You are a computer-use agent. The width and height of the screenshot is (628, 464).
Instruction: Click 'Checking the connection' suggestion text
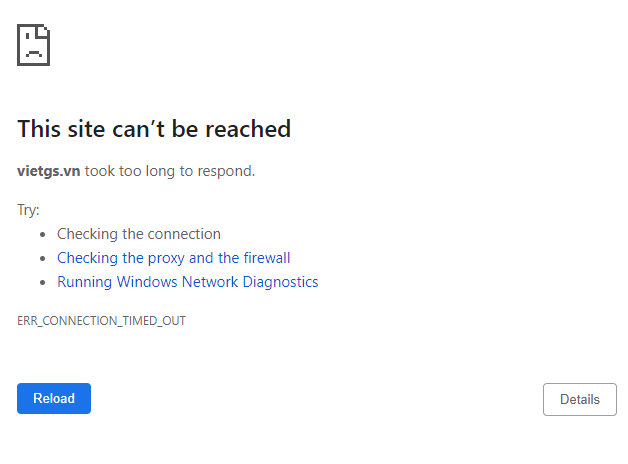[x=139, y=234]
